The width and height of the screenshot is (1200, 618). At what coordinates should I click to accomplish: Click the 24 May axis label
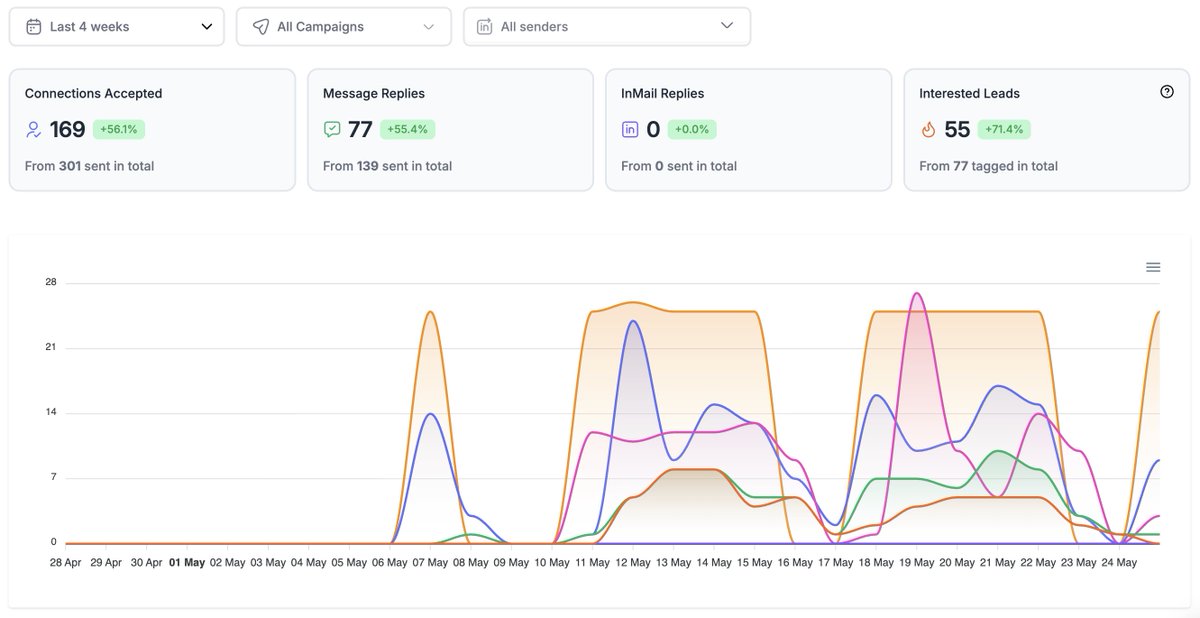[1119, 562]
